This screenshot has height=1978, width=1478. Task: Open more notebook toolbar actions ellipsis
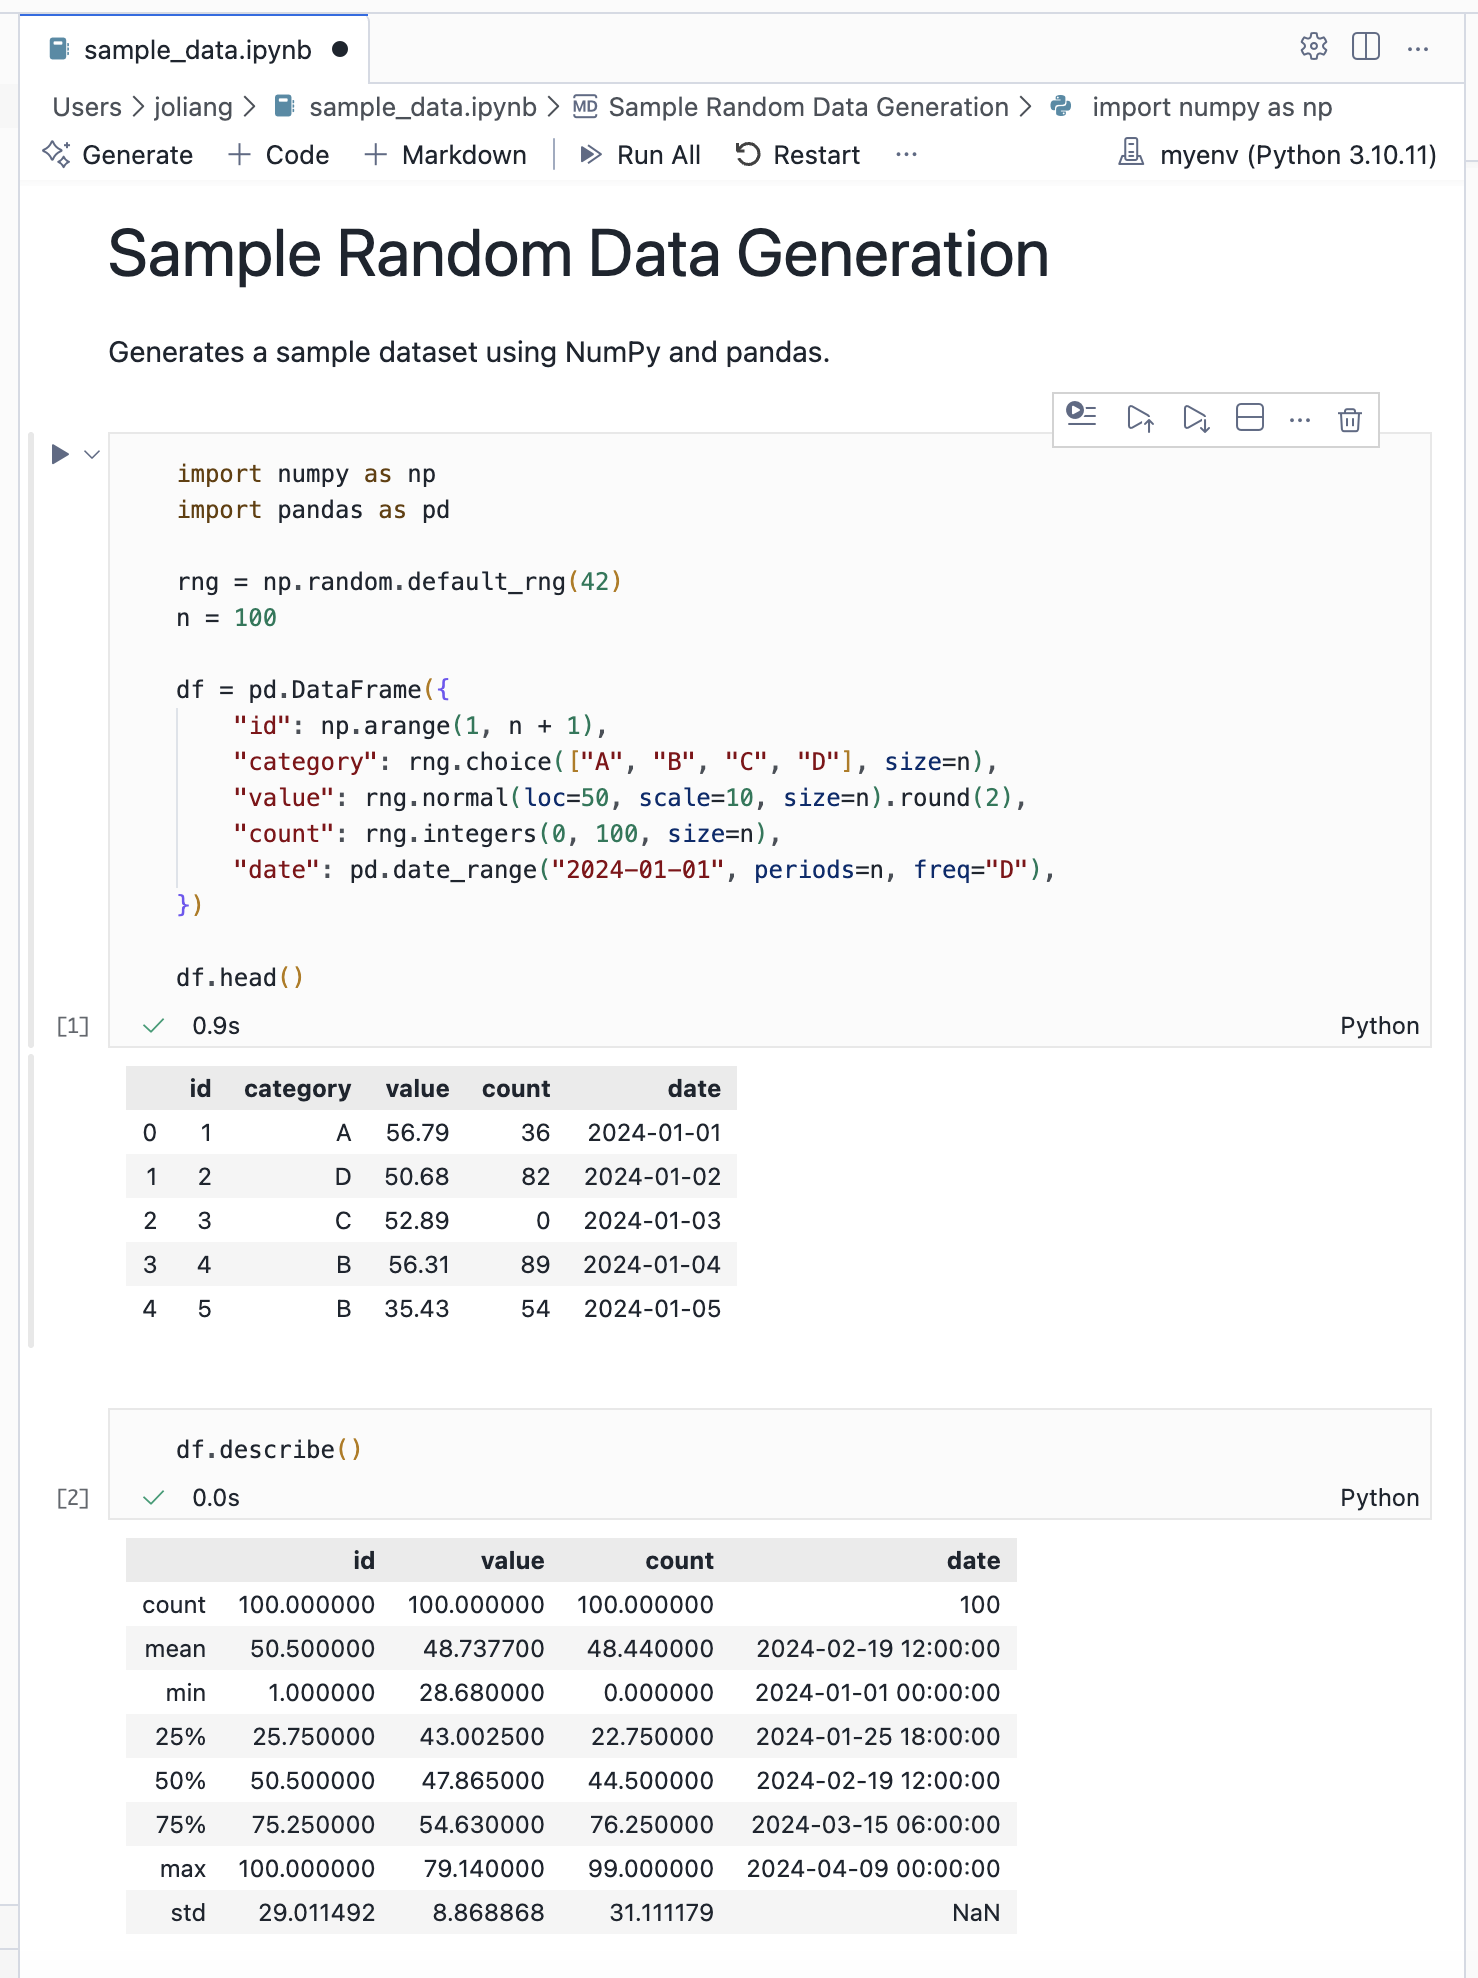pos(906,155)
